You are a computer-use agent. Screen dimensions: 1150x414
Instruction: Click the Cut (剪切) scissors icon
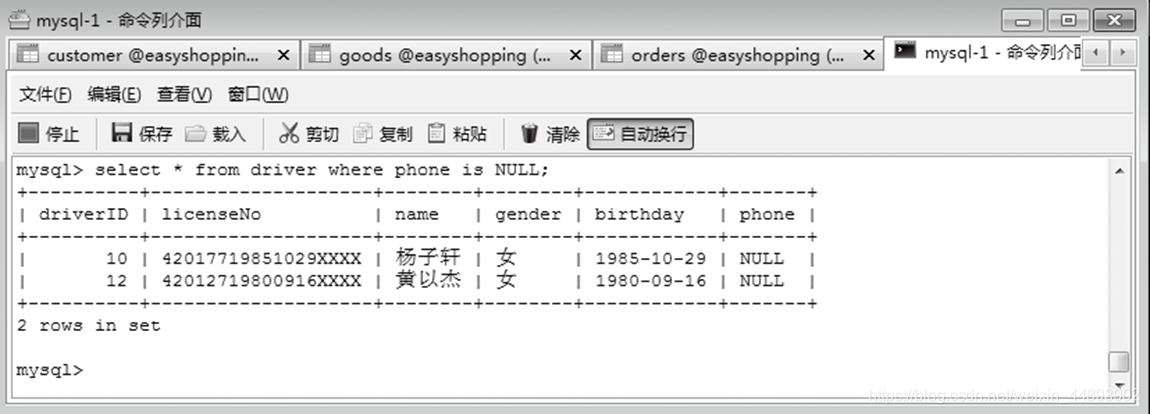[x=289, y=134]
